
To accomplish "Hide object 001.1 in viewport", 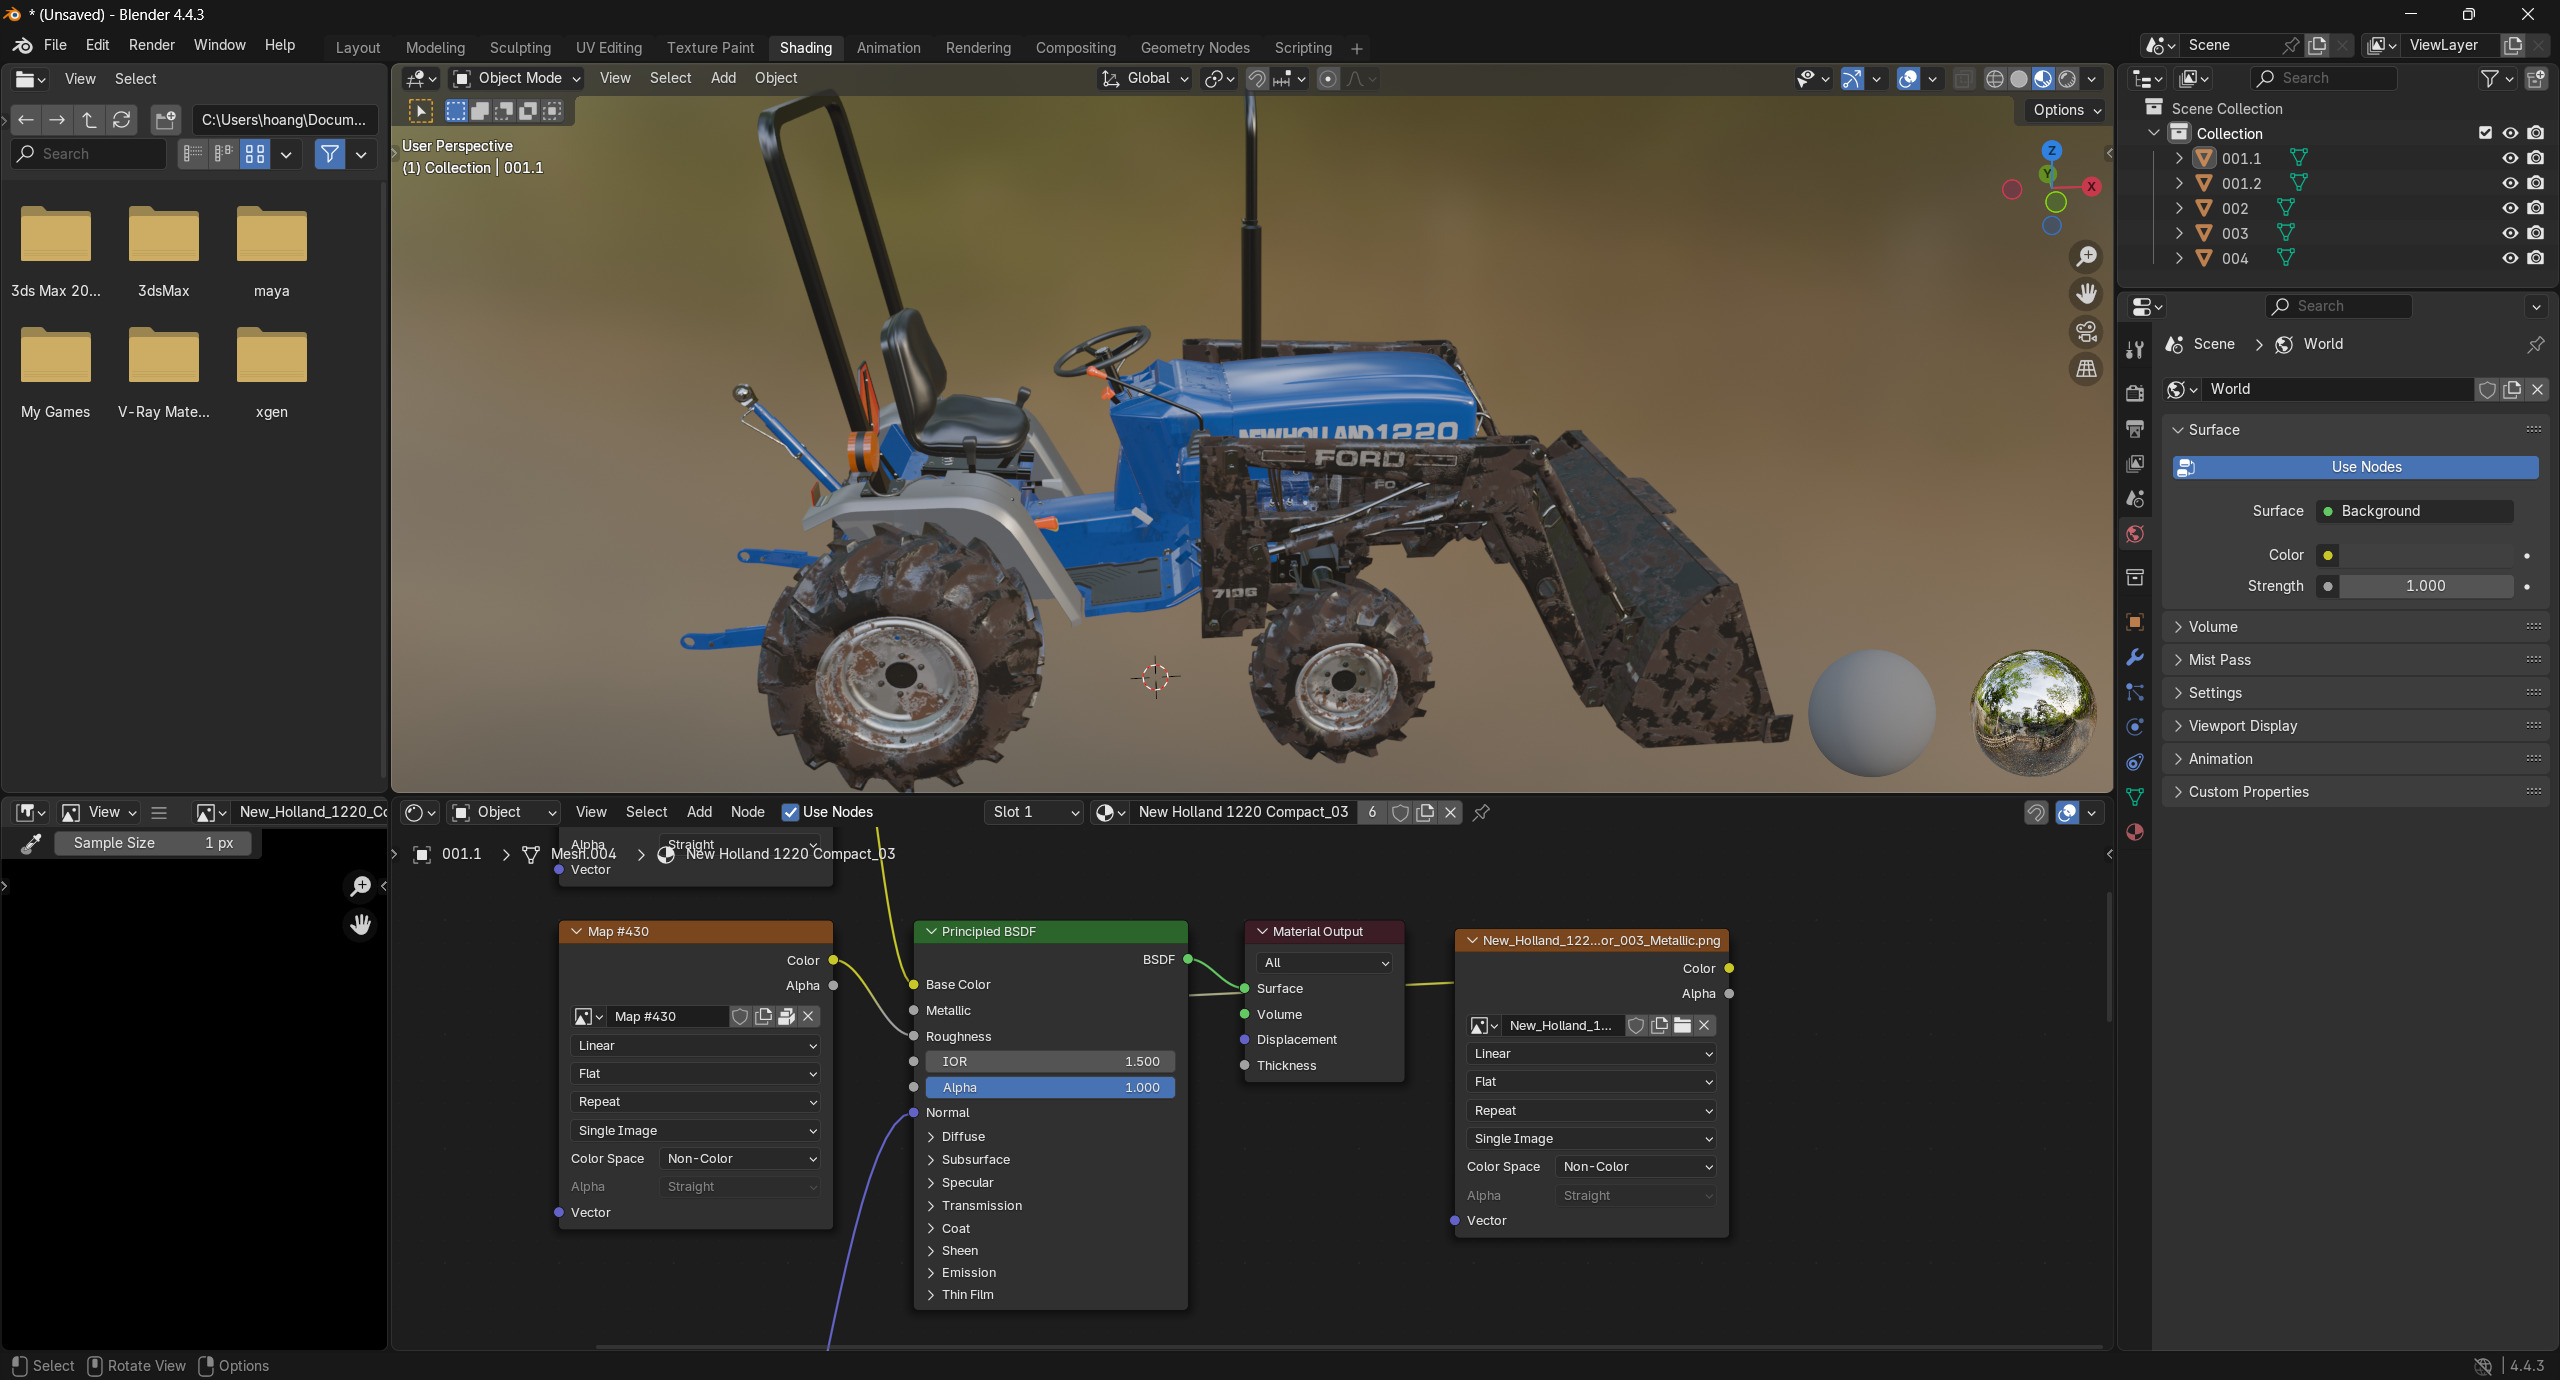I will click(2510, 158).
